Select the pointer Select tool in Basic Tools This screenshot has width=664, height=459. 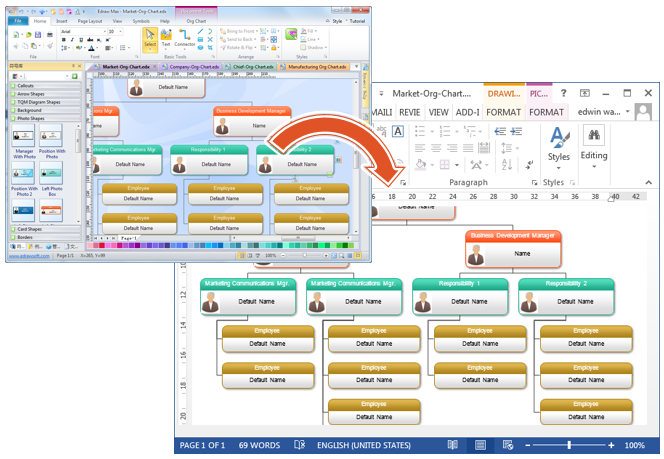(x=150, y=39)
